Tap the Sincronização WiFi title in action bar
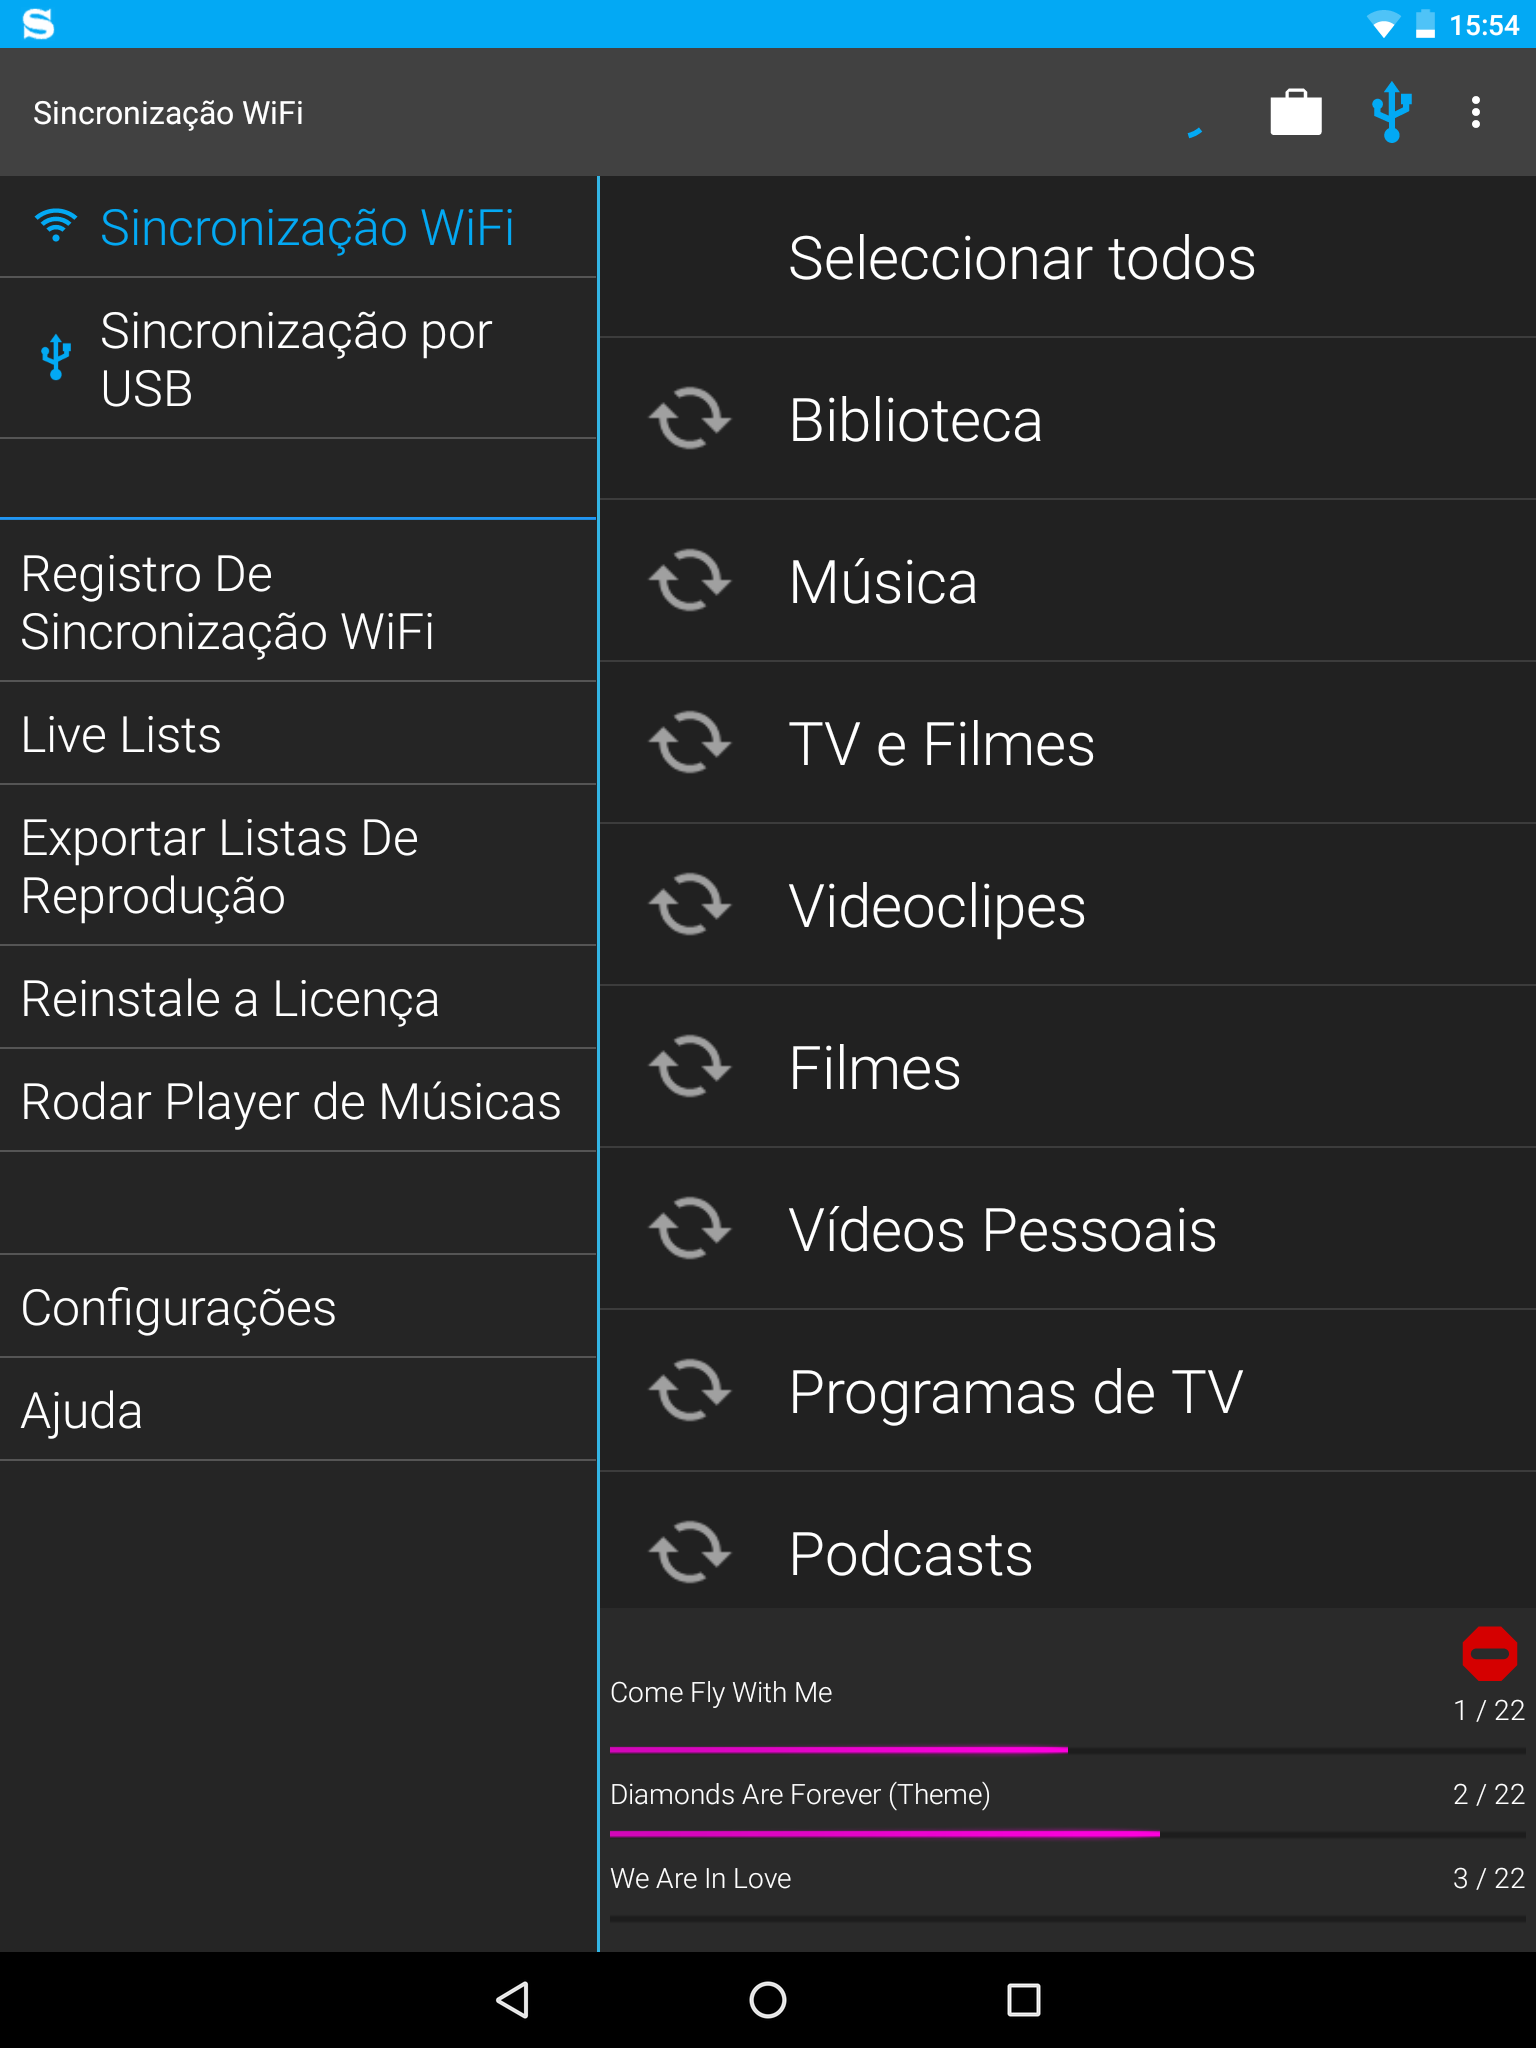1536x2048 pixels. tap(168, 113)
